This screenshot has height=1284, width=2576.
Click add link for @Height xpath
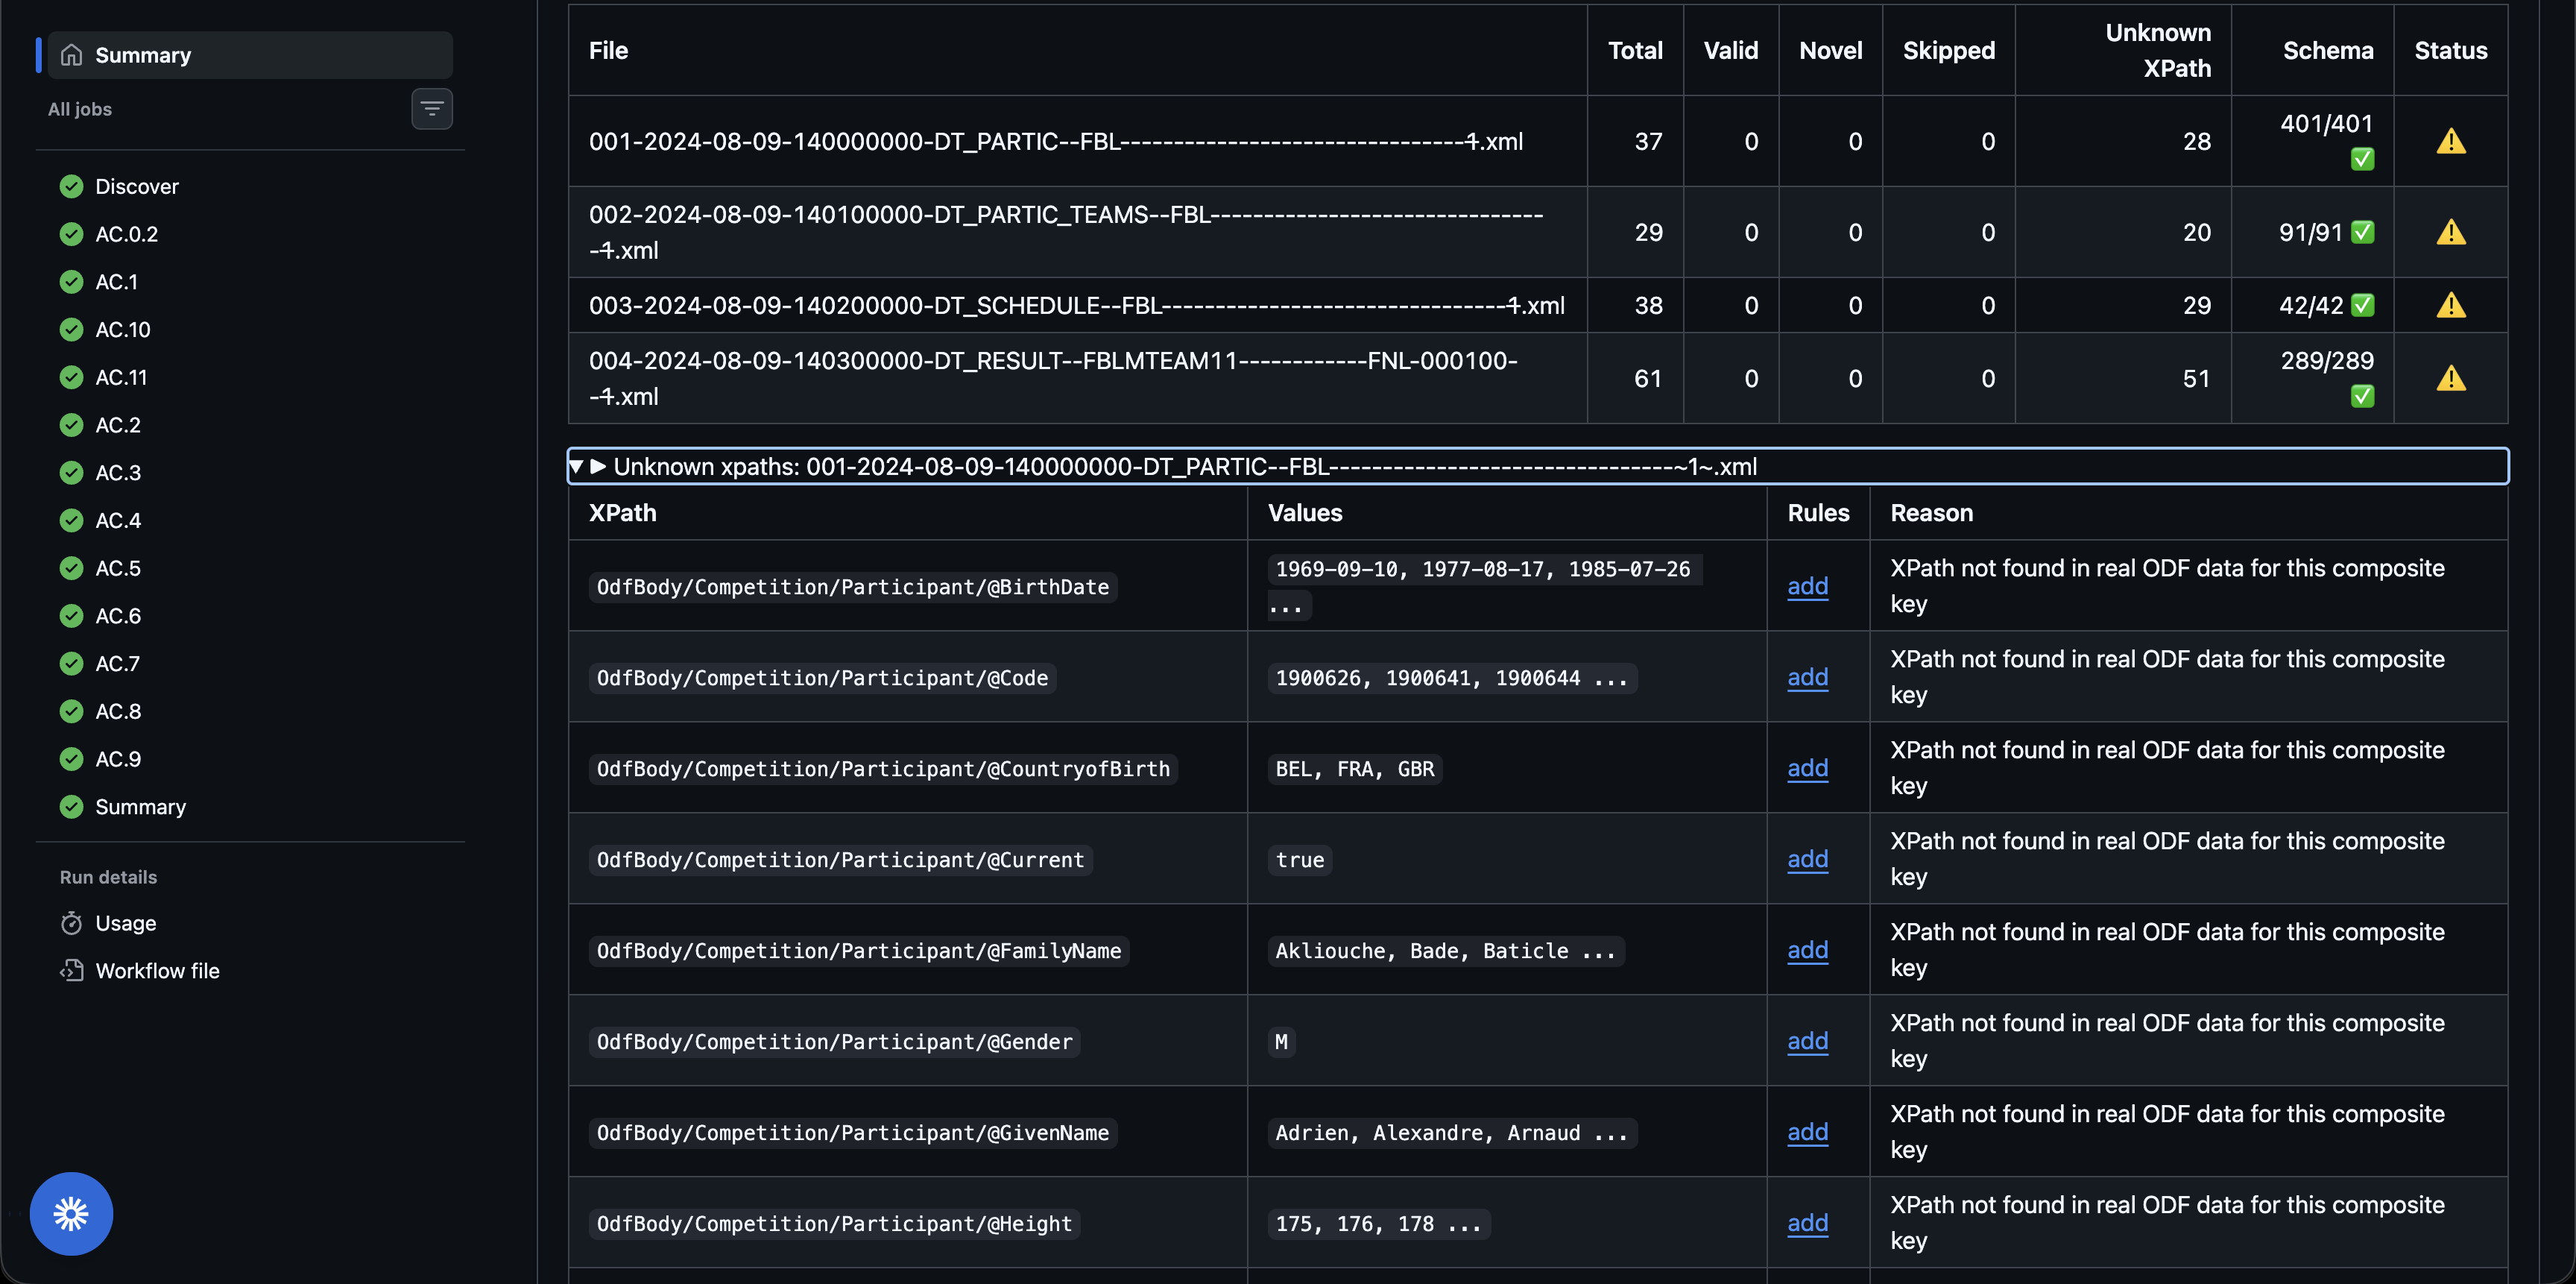1807,1223
